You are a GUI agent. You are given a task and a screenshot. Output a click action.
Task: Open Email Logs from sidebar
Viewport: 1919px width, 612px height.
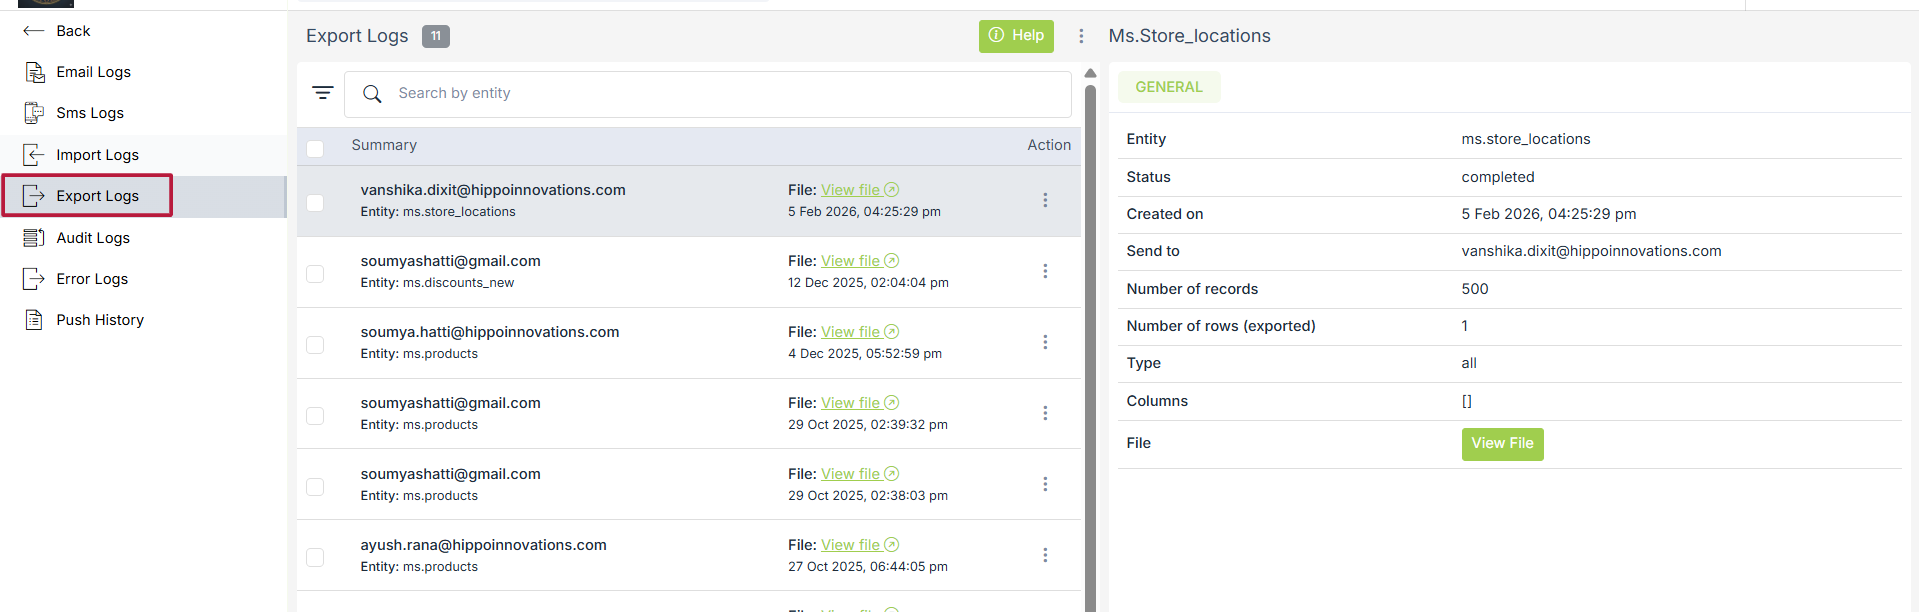[x=93, y=72]
